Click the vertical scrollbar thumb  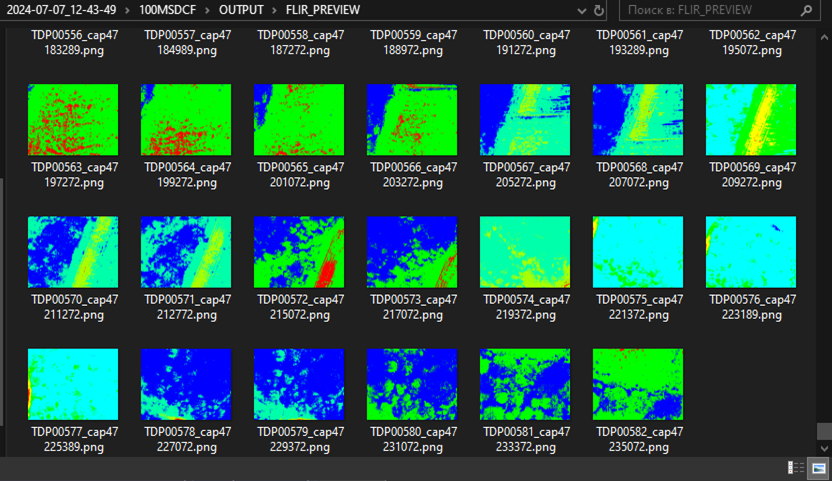824,431
